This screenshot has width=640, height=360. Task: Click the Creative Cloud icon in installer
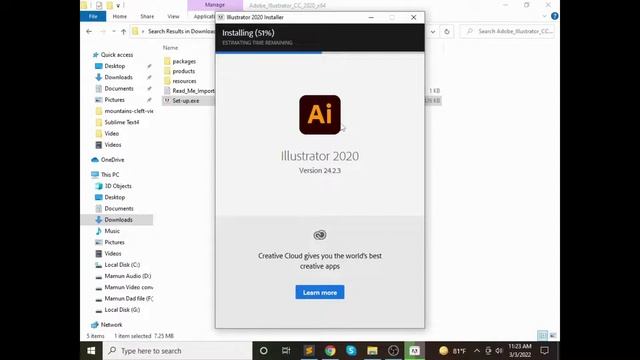click(320, 235)
